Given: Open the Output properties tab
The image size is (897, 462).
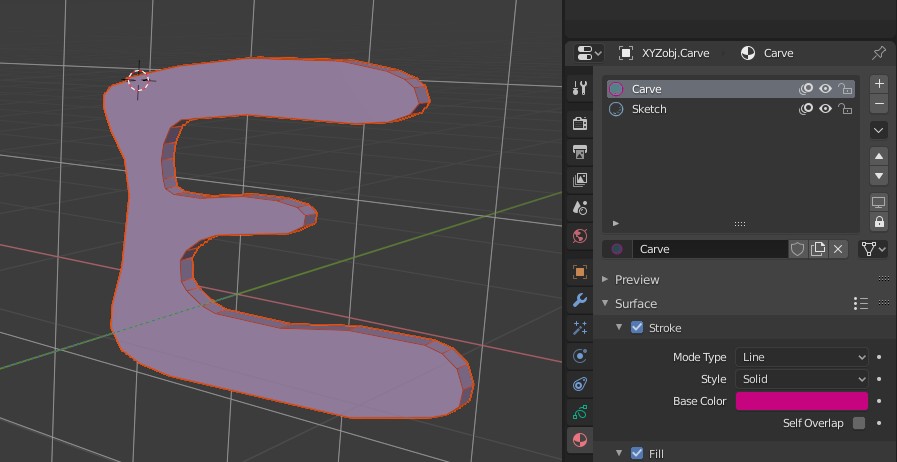Looking at the screenshot, I should click(x=579, y=152).
